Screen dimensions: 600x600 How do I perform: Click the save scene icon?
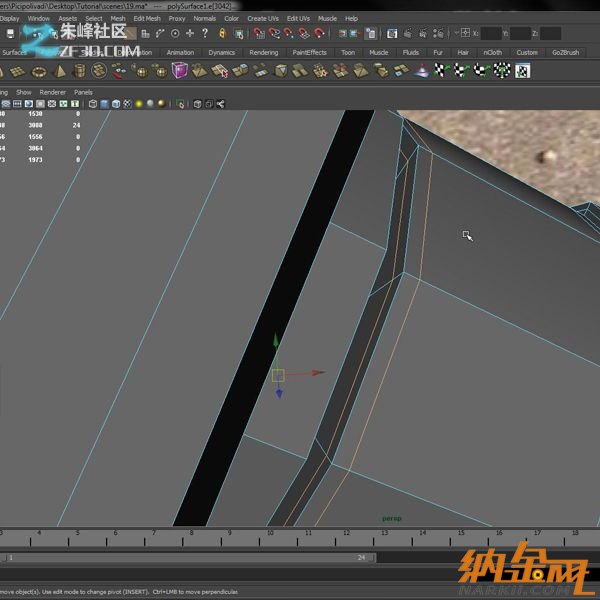10,34
